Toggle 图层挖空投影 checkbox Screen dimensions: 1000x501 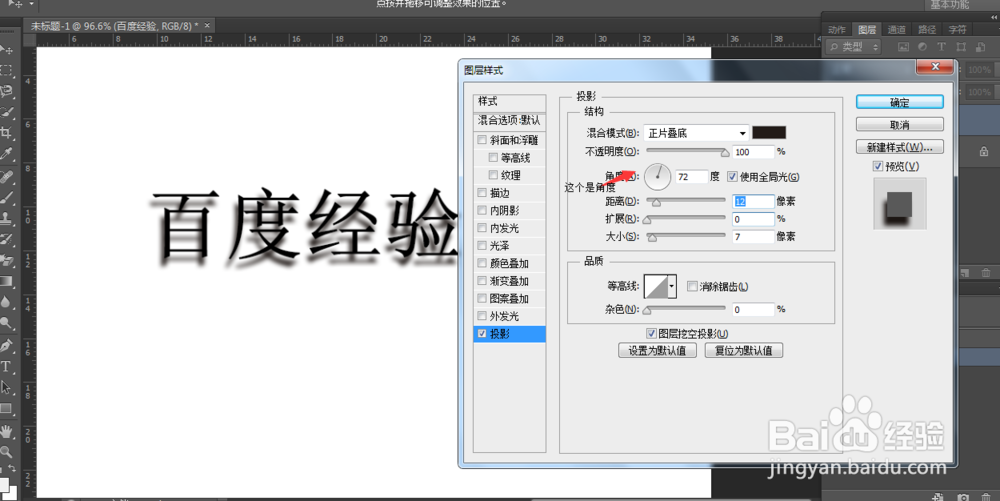[x=651, y=333]
